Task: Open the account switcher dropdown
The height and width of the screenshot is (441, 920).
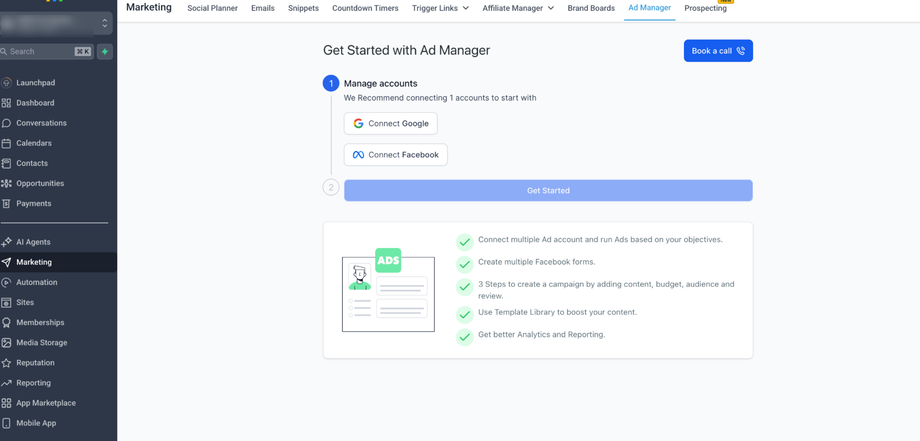Action: [x=56, y=23]
